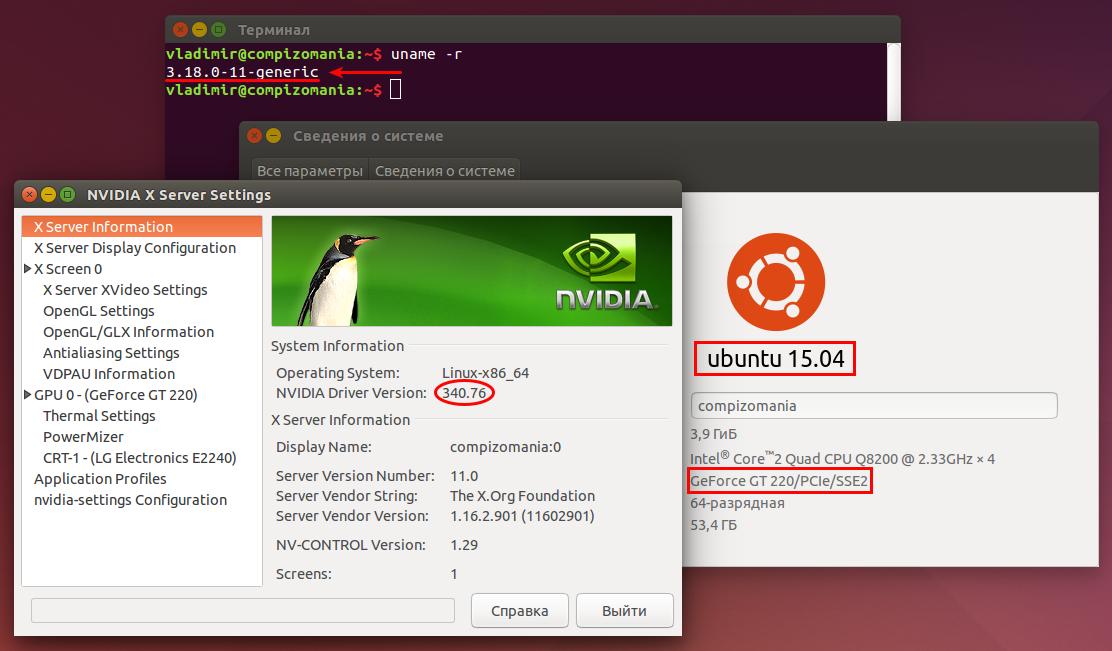Click the 1.29 NV-CONTROL version value
The width and height of the screenshot is (1112, 651).
click(x=465, y=545)
